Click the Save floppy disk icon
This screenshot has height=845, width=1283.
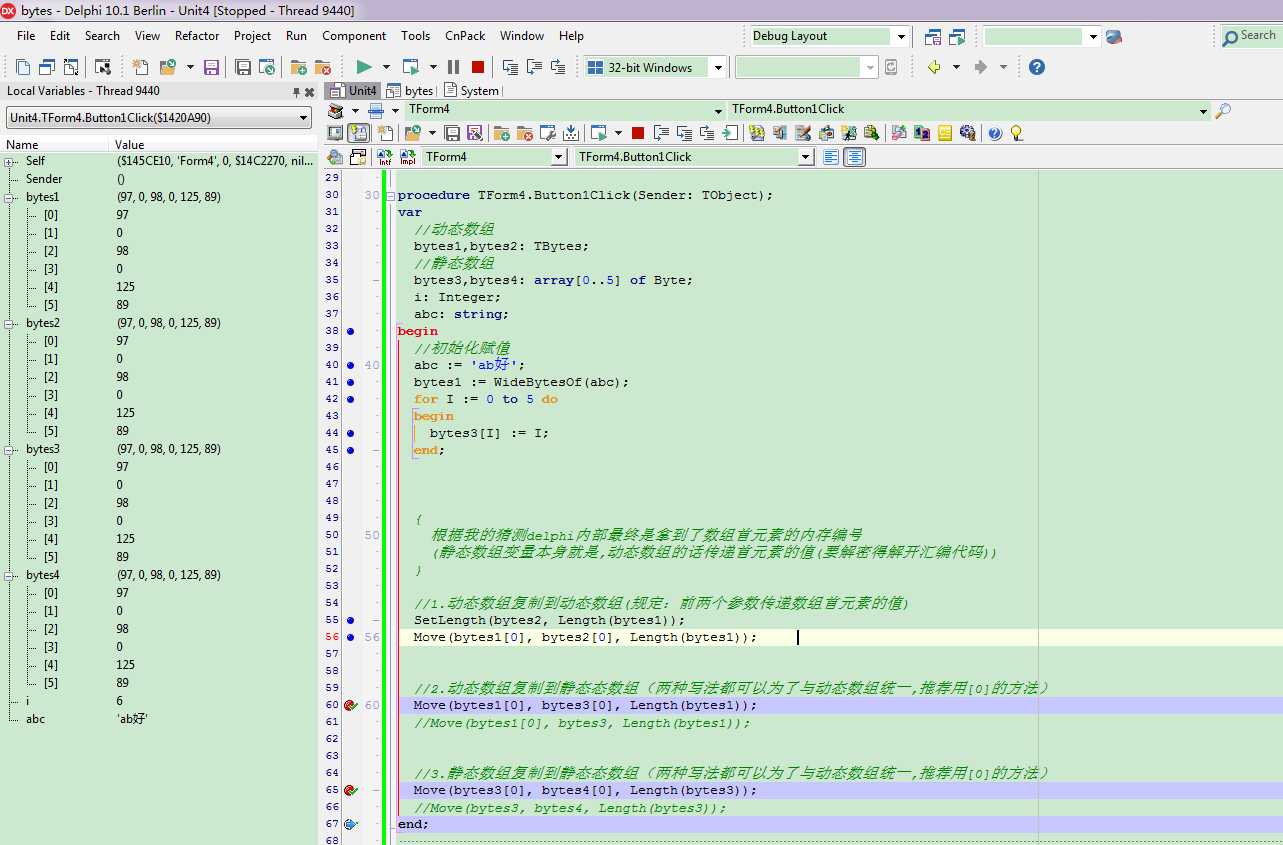[x=211, y=67]
